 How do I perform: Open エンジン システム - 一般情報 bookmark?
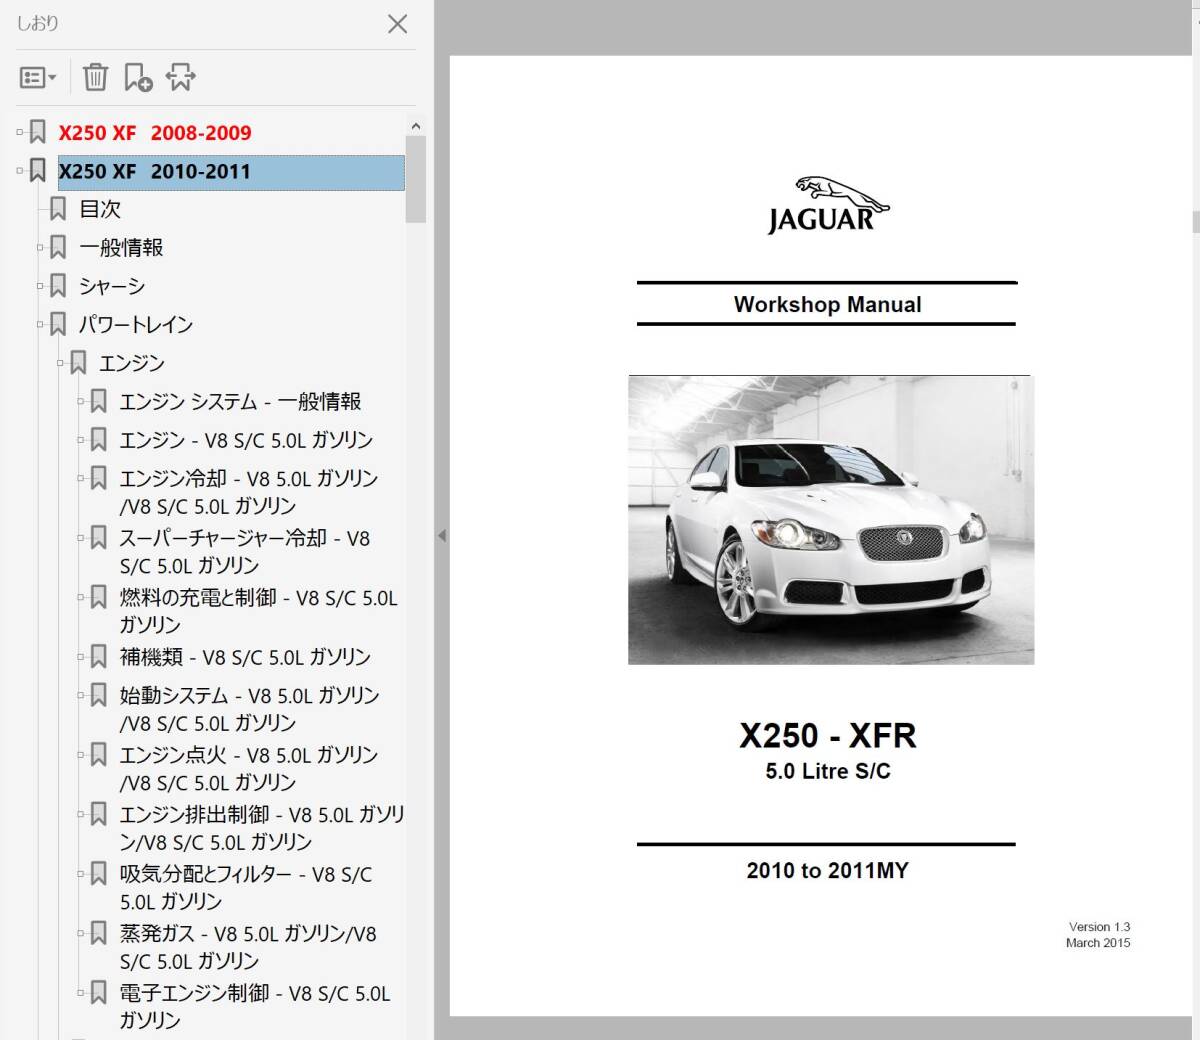click(x=240, y=401)
